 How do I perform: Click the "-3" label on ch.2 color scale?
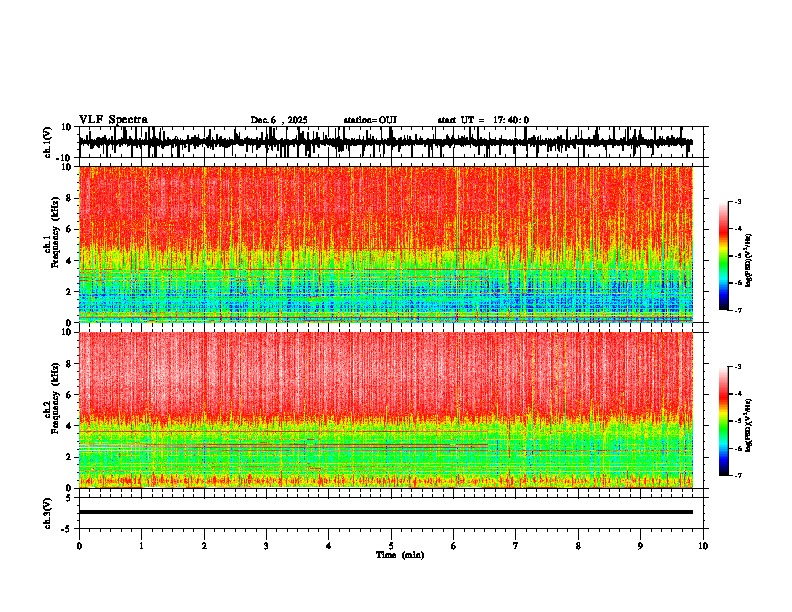click(738, 367)
